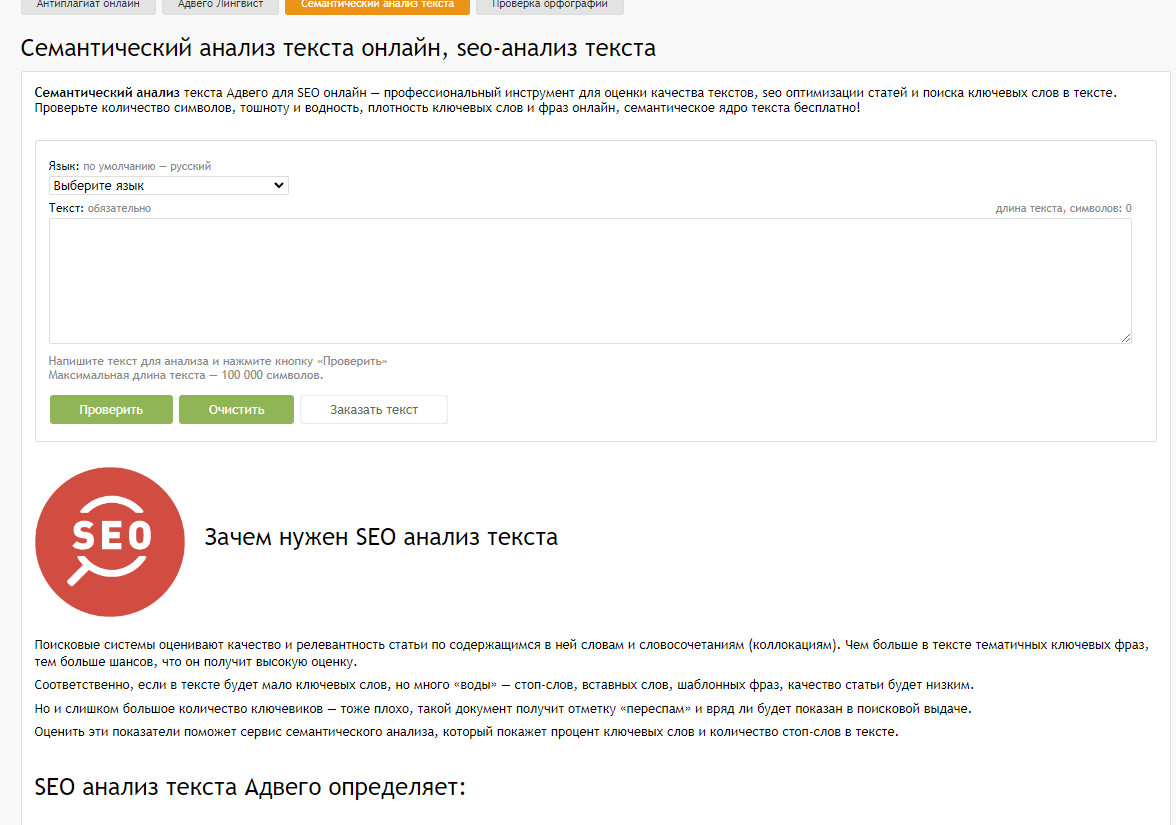Image resolution: width=1176 pixels, height=825 pixels.
Task: Click inside the text analysis input area
Action: coord(590,281)
